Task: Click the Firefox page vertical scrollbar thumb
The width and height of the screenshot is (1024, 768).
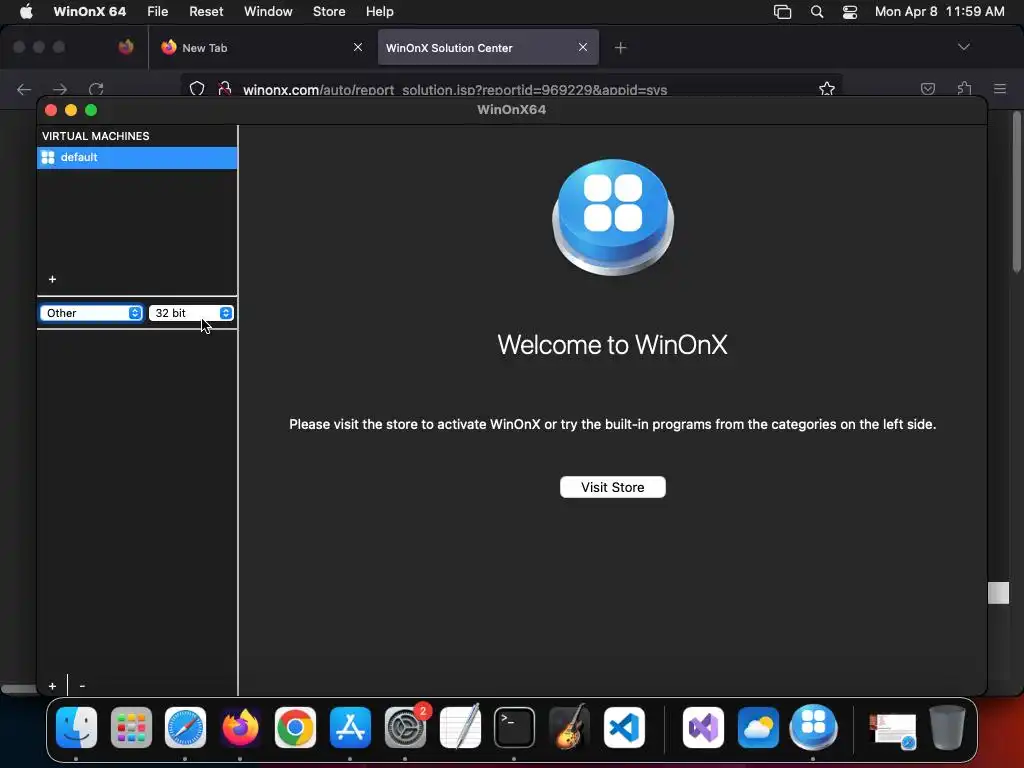Action: pyautogui.click(x=1016, y=192)
